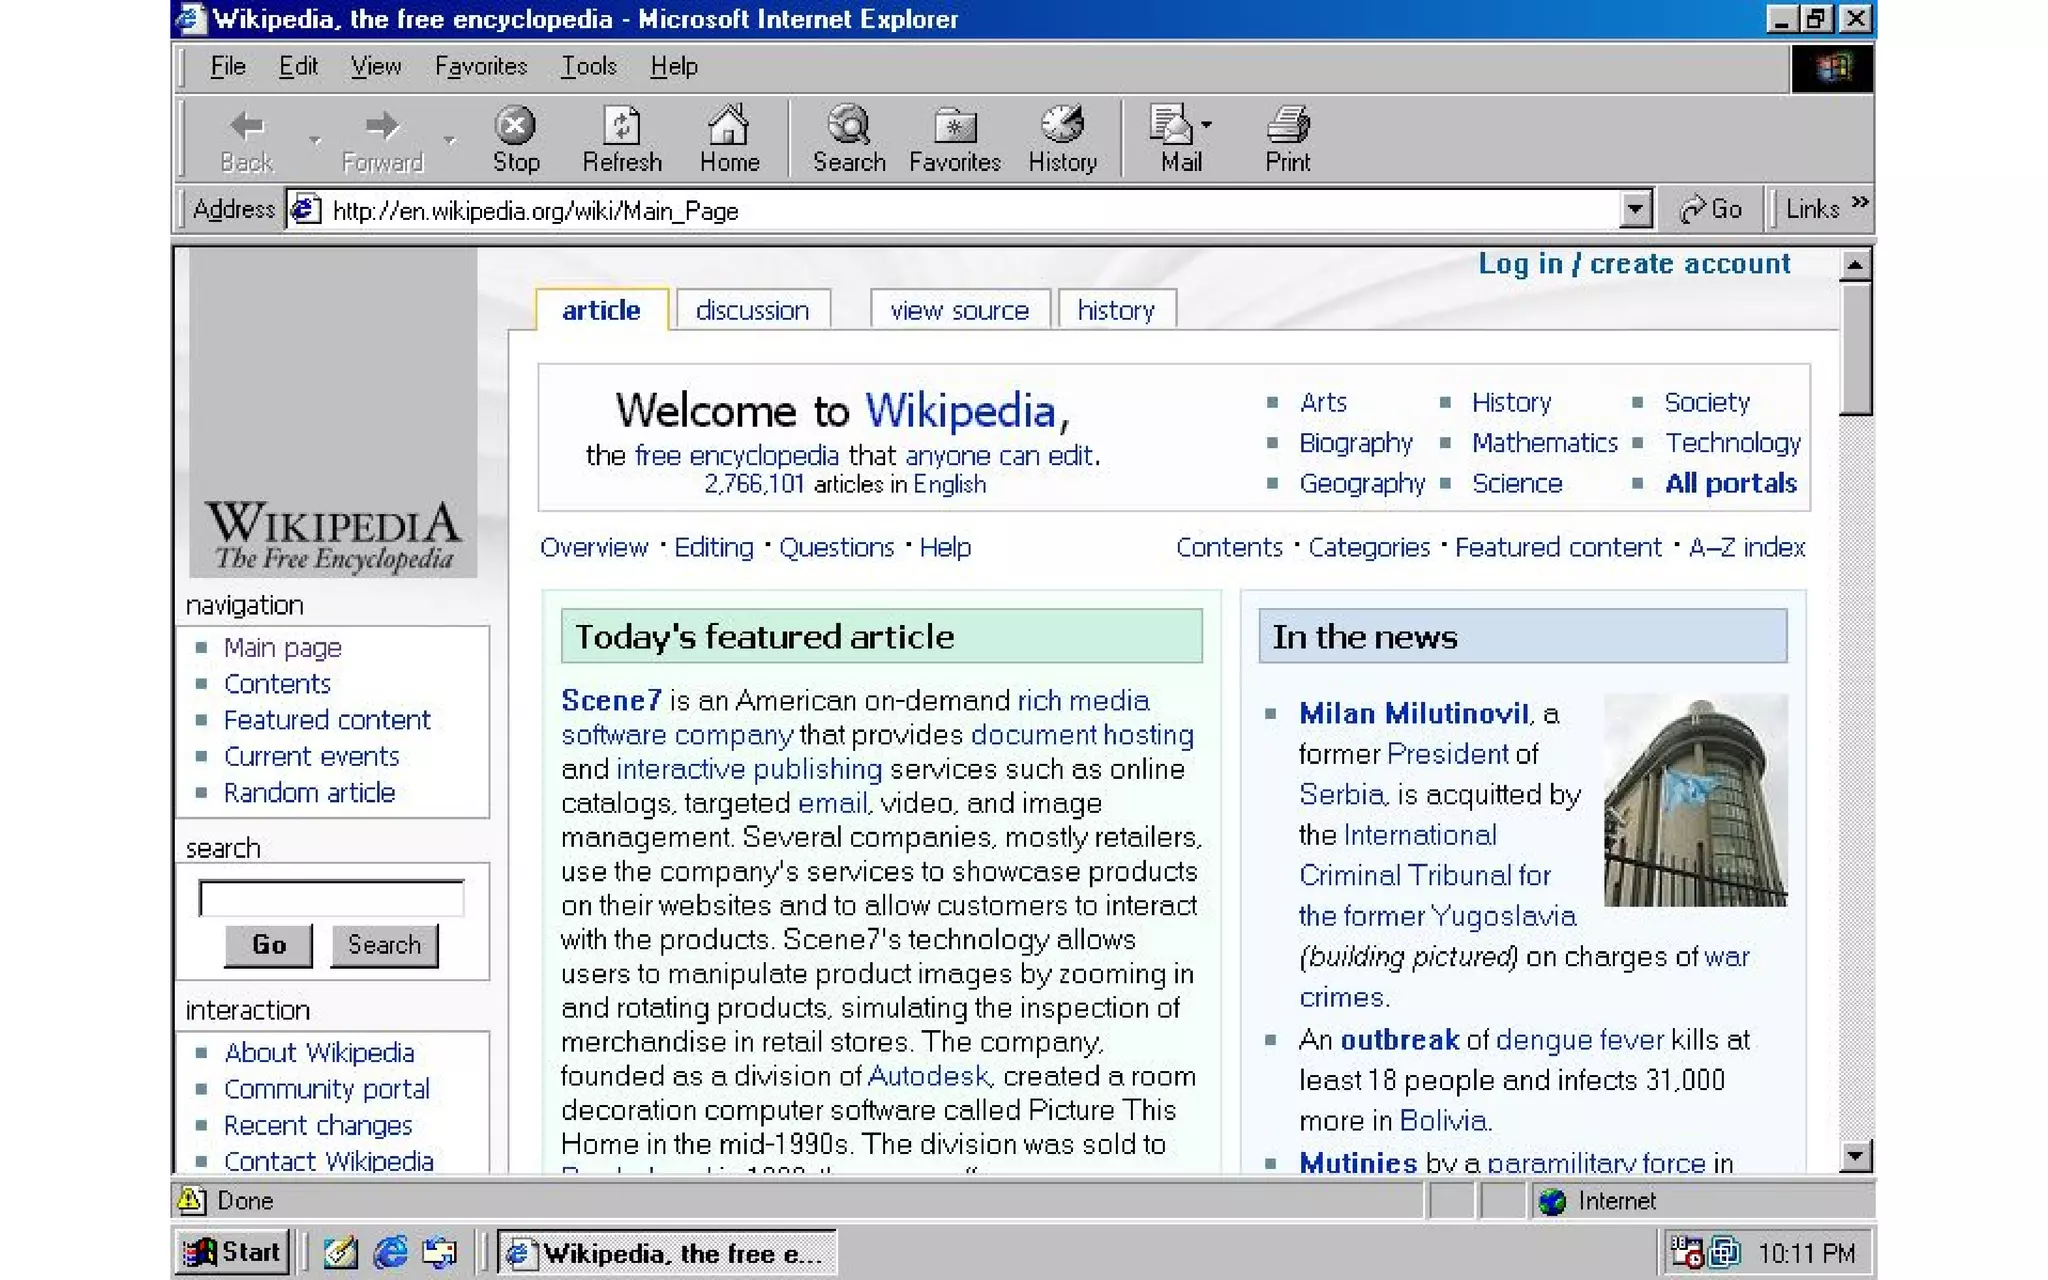Expand the Links toolbar chevron
This screenshot has height=1280, width=2048.
coord(1860,203)
